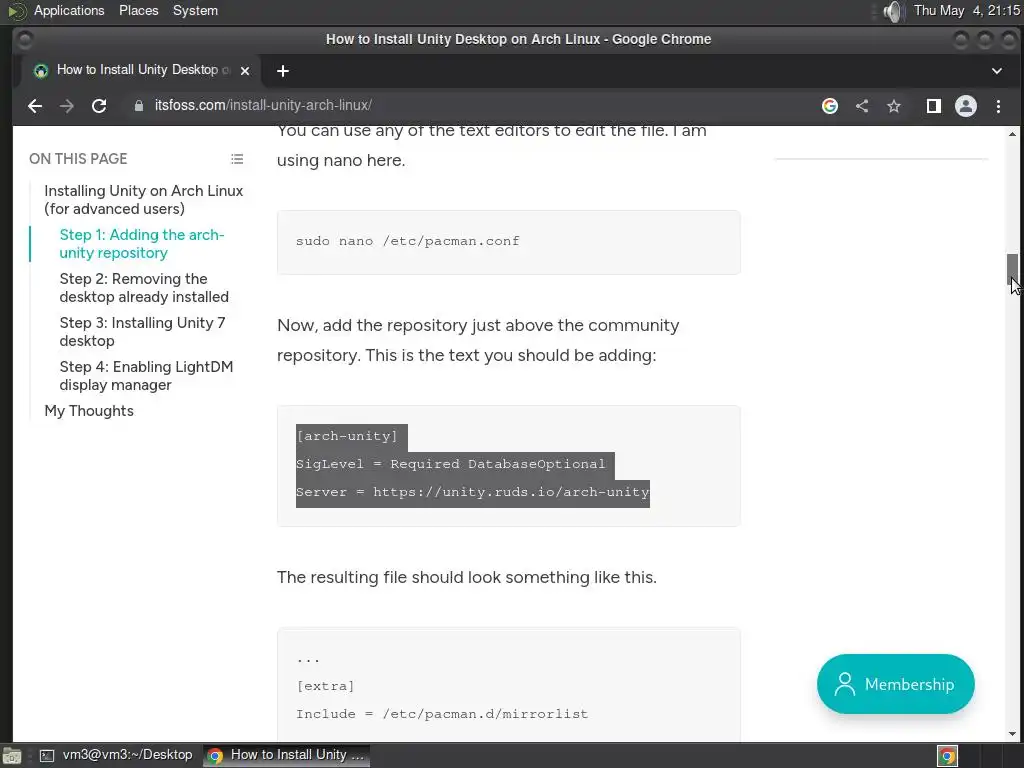Jump to Installing Unity on Arch Linux section
1024x768 pixels.
click(144, 200)
